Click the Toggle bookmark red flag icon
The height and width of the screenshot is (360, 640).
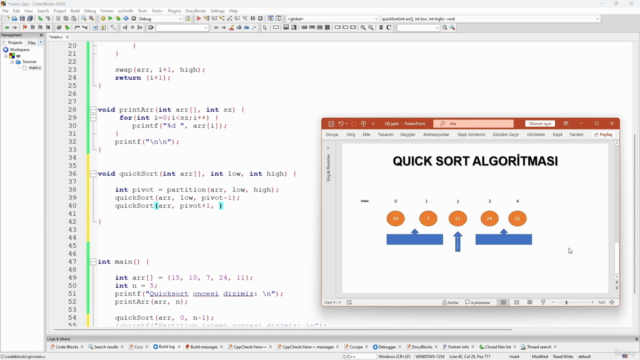[25, 27]
